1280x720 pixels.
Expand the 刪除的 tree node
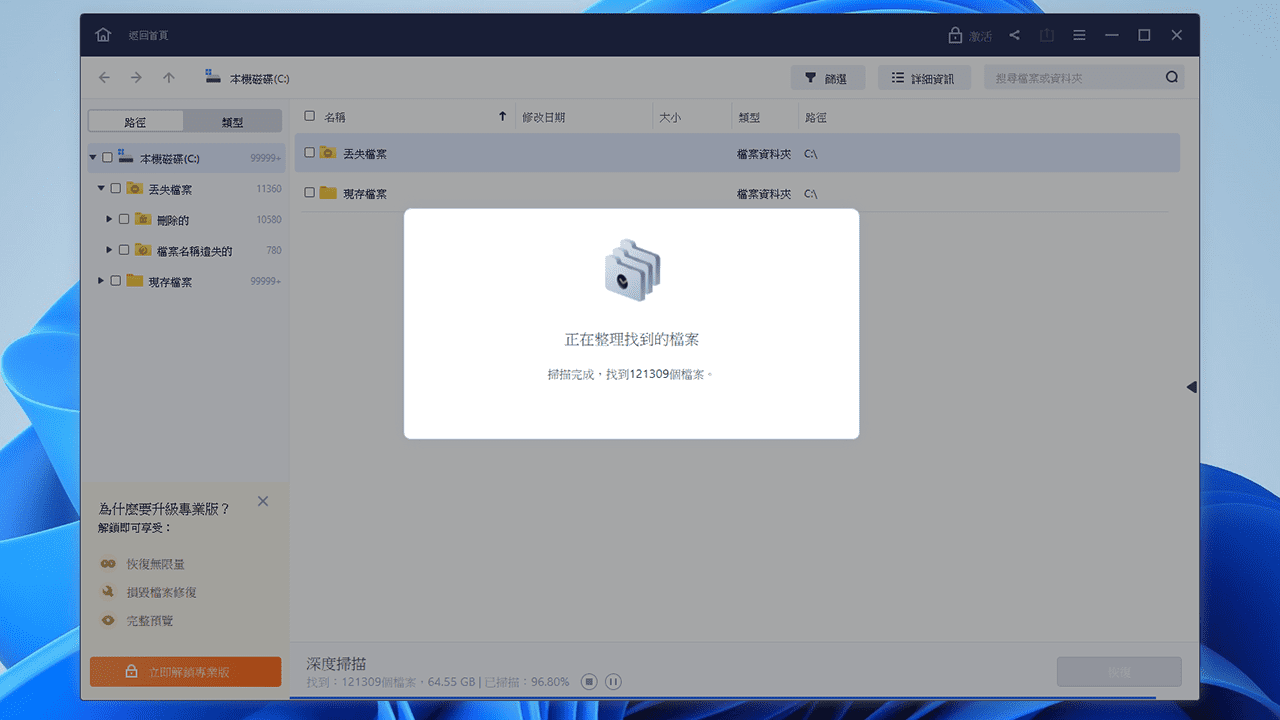pos(110,219)
